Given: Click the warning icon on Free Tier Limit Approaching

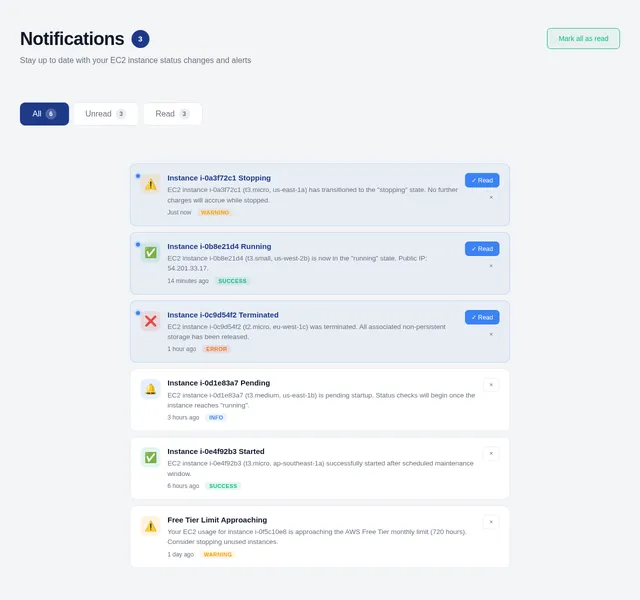Looking at the screenshot, I should tap(151, 526).
